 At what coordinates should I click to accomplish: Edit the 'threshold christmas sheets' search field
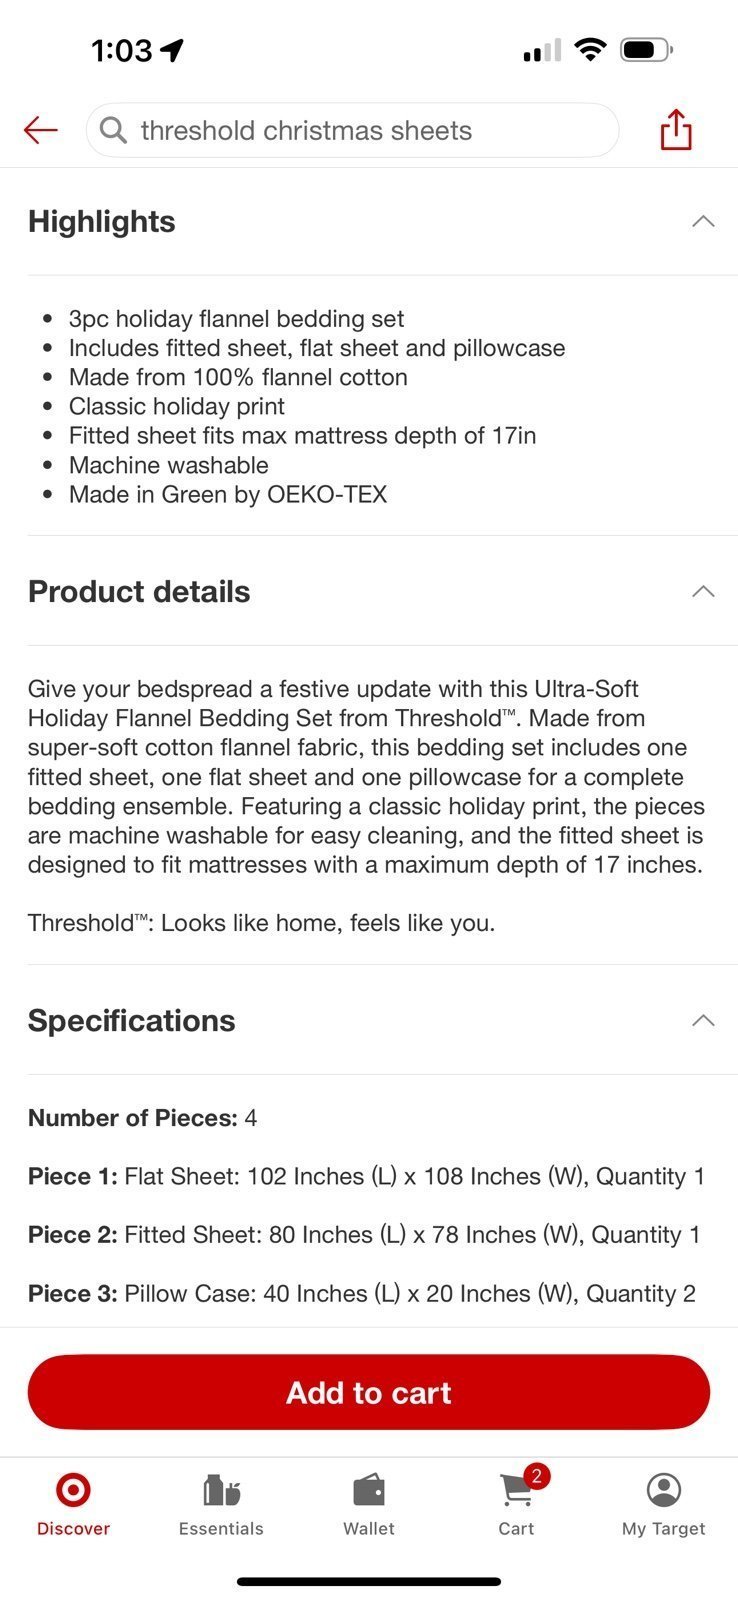point(352,130)
